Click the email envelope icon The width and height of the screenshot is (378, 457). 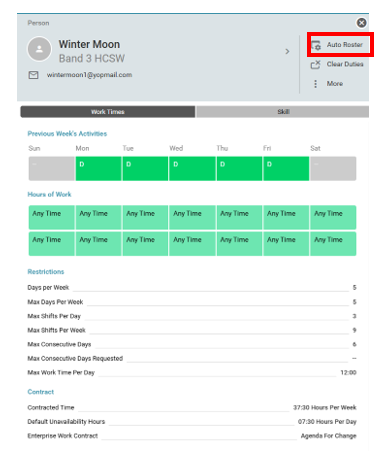point(33,75)
